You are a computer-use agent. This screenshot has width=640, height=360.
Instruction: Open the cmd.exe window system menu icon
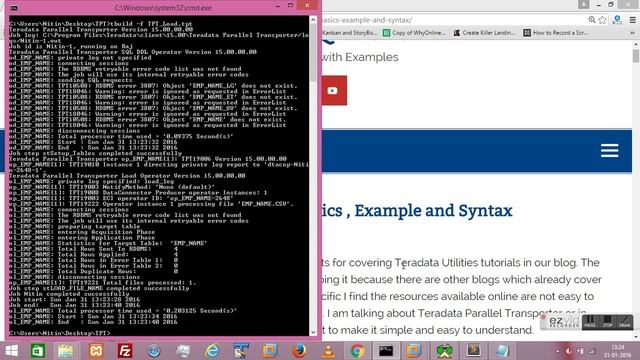13,7
